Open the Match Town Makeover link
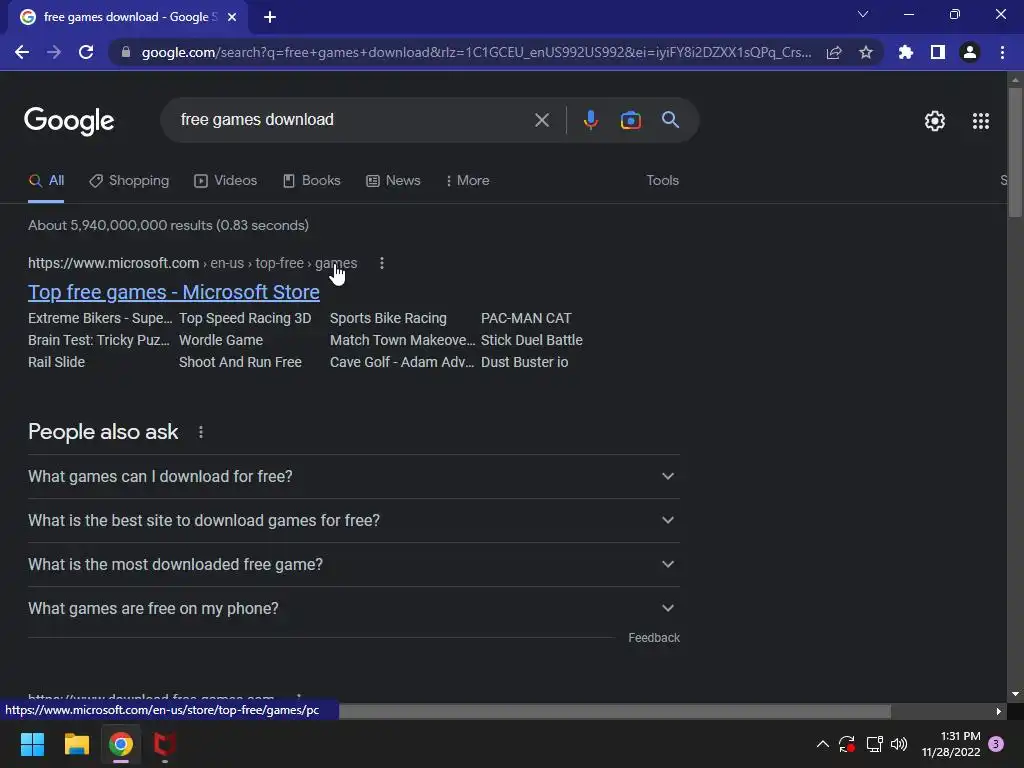Screen dimensions: 1024x768 coord(402,340)
